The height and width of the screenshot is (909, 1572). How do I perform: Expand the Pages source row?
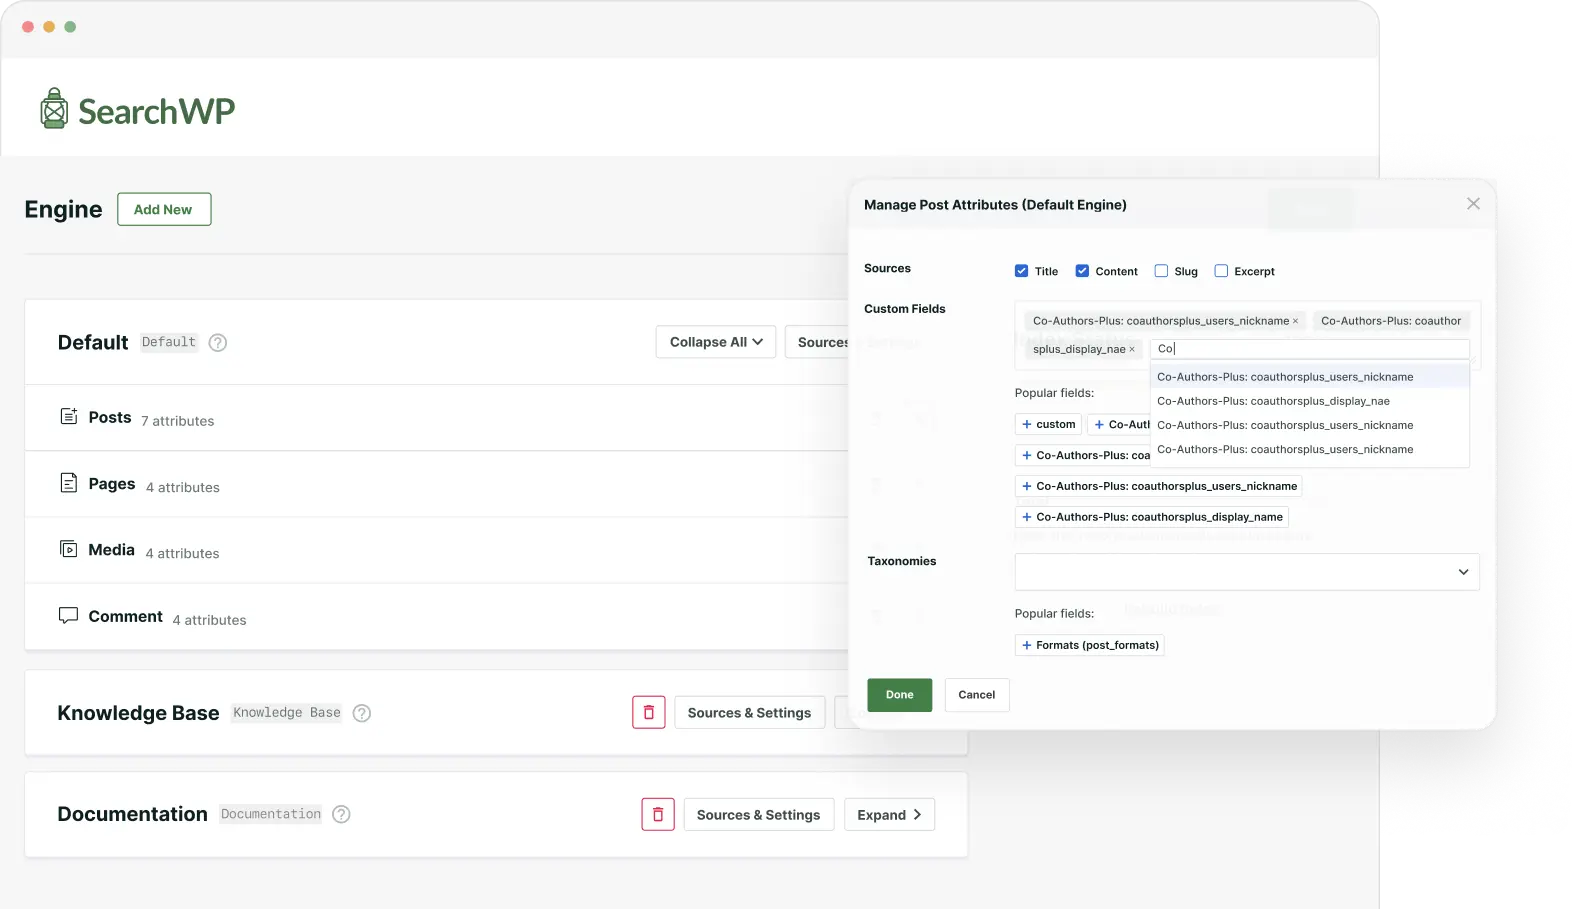pos(436,484)
